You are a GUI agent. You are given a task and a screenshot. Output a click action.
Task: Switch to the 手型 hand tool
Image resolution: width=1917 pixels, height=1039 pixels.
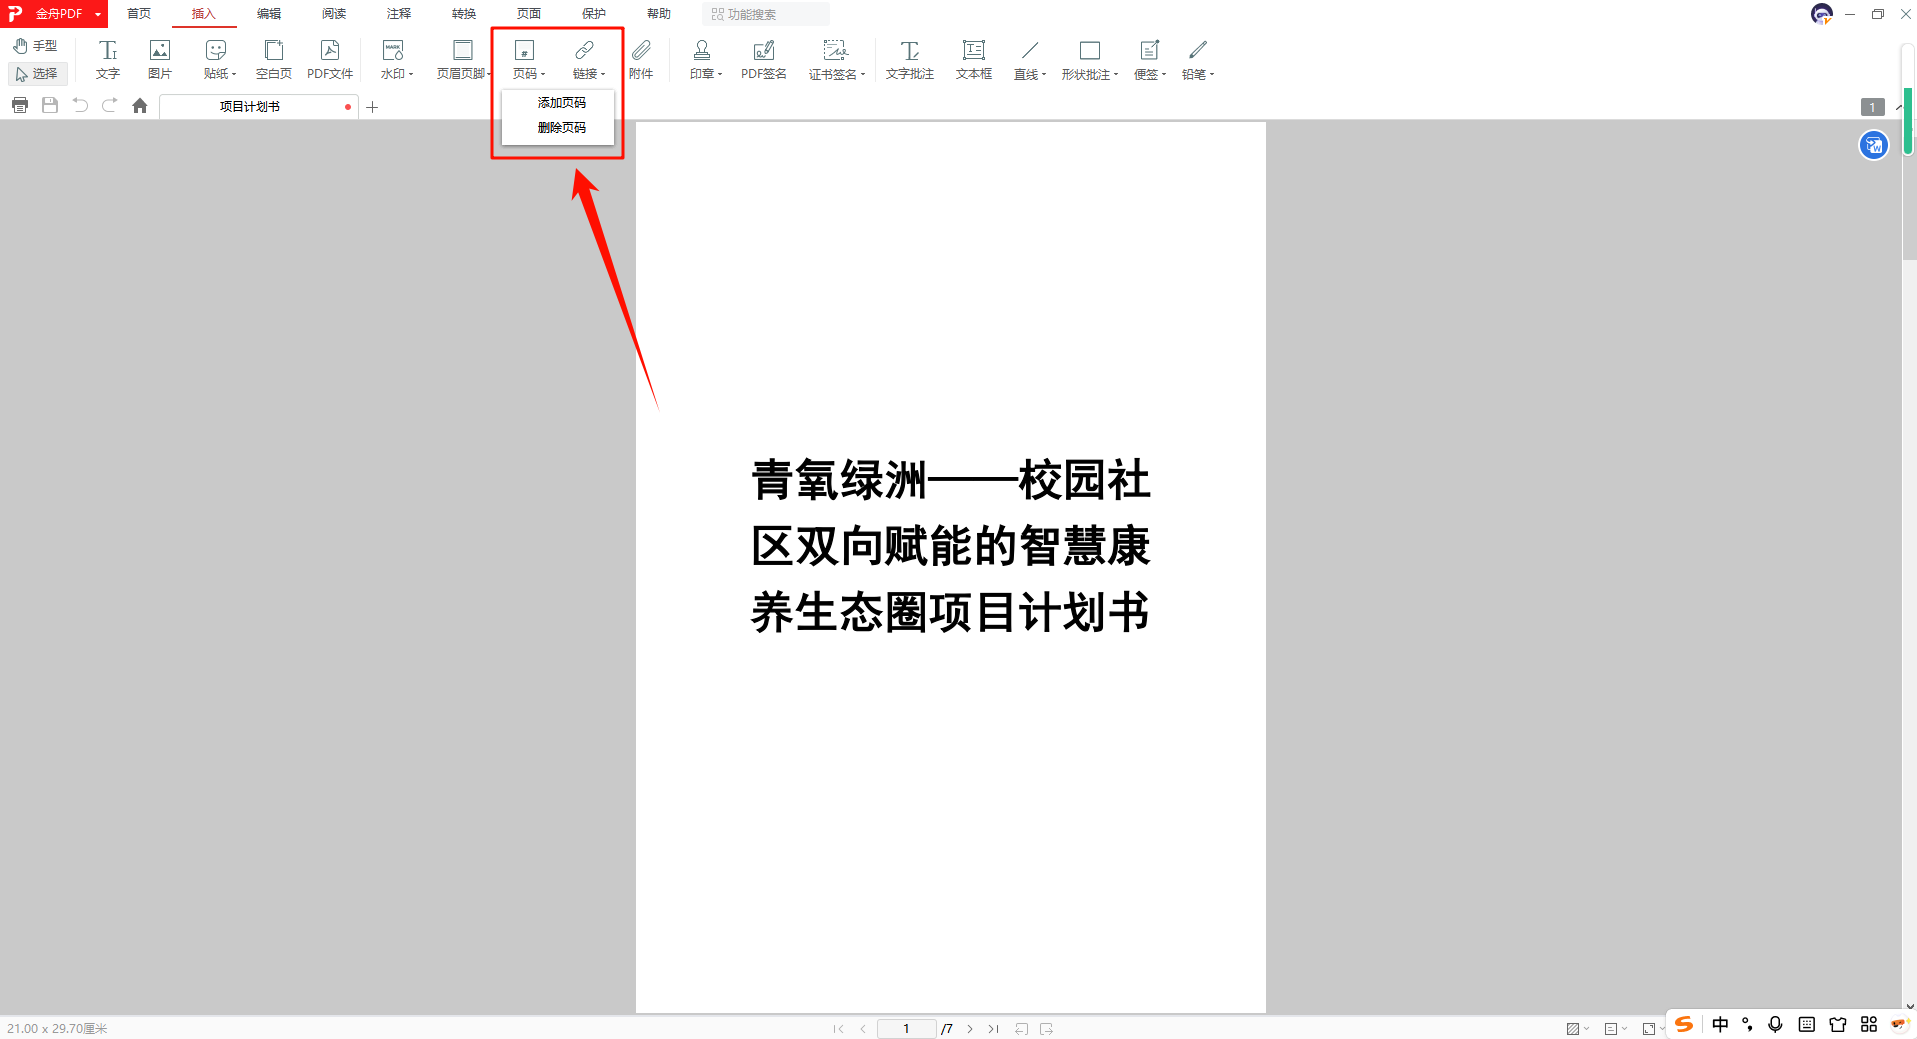point(35,45)
